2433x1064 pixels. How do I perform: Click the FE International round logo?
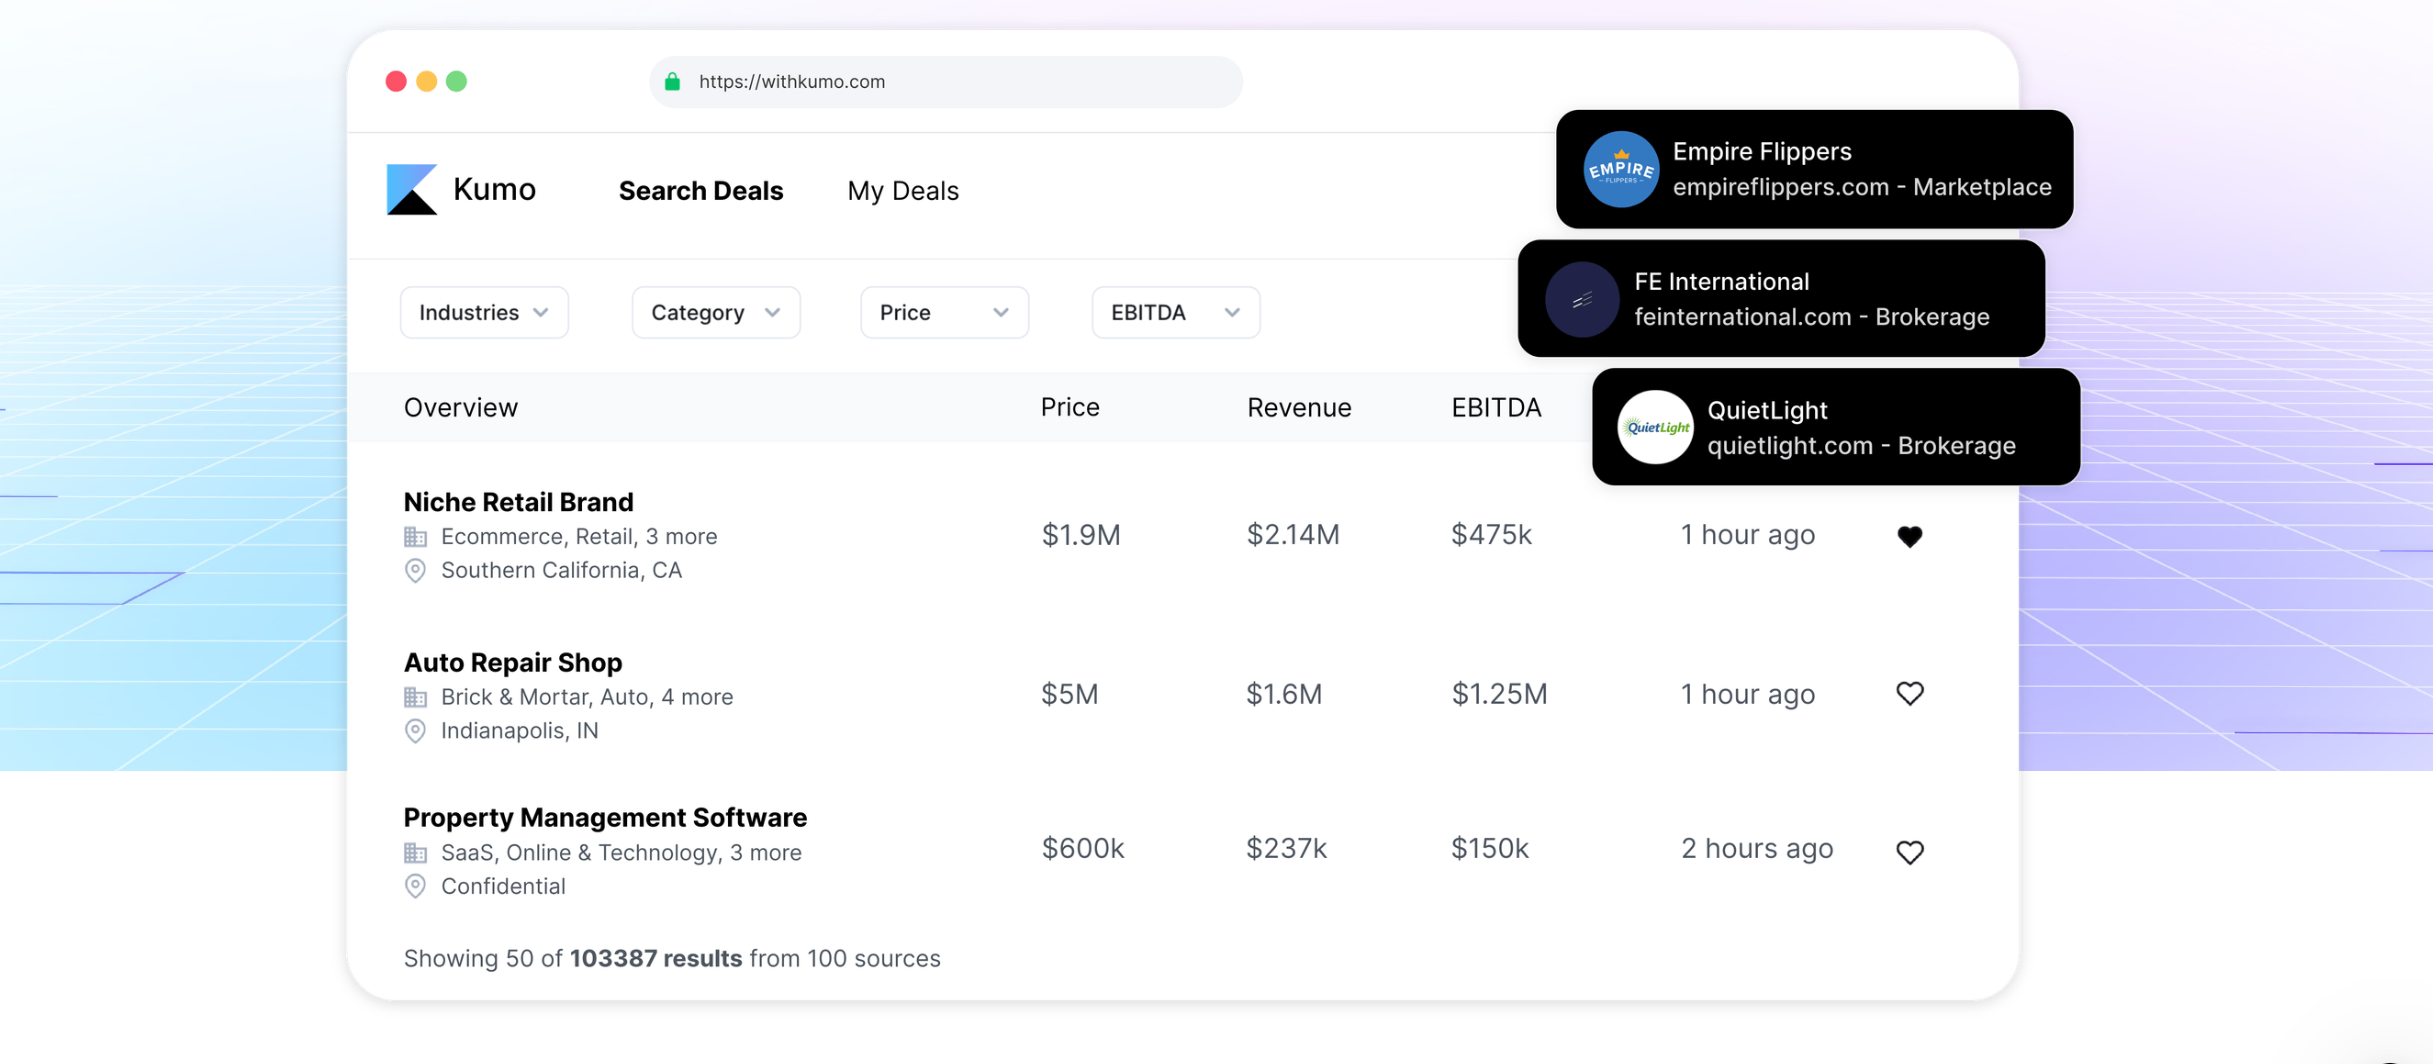1582,299
